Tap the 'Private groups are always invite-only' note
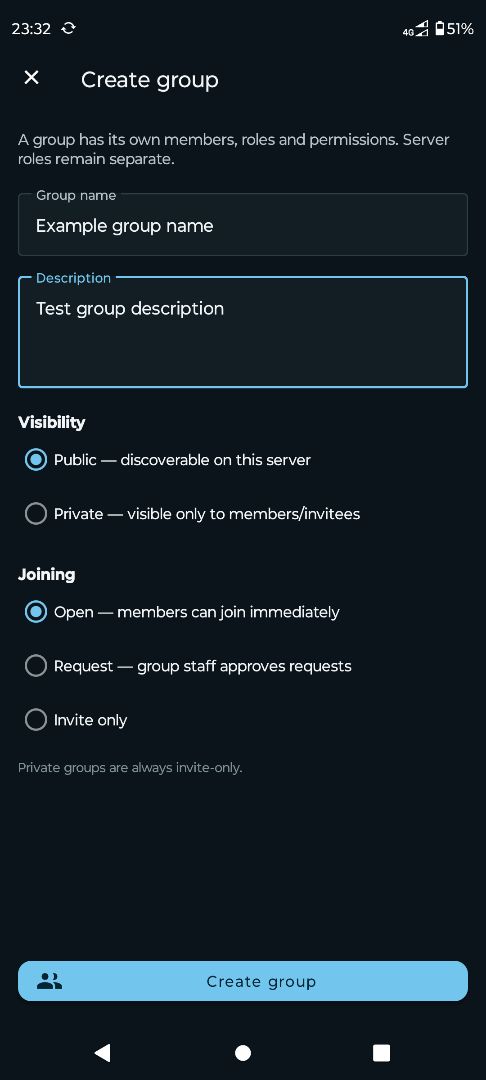486x1080 pixels. click(x=130, y=767)
